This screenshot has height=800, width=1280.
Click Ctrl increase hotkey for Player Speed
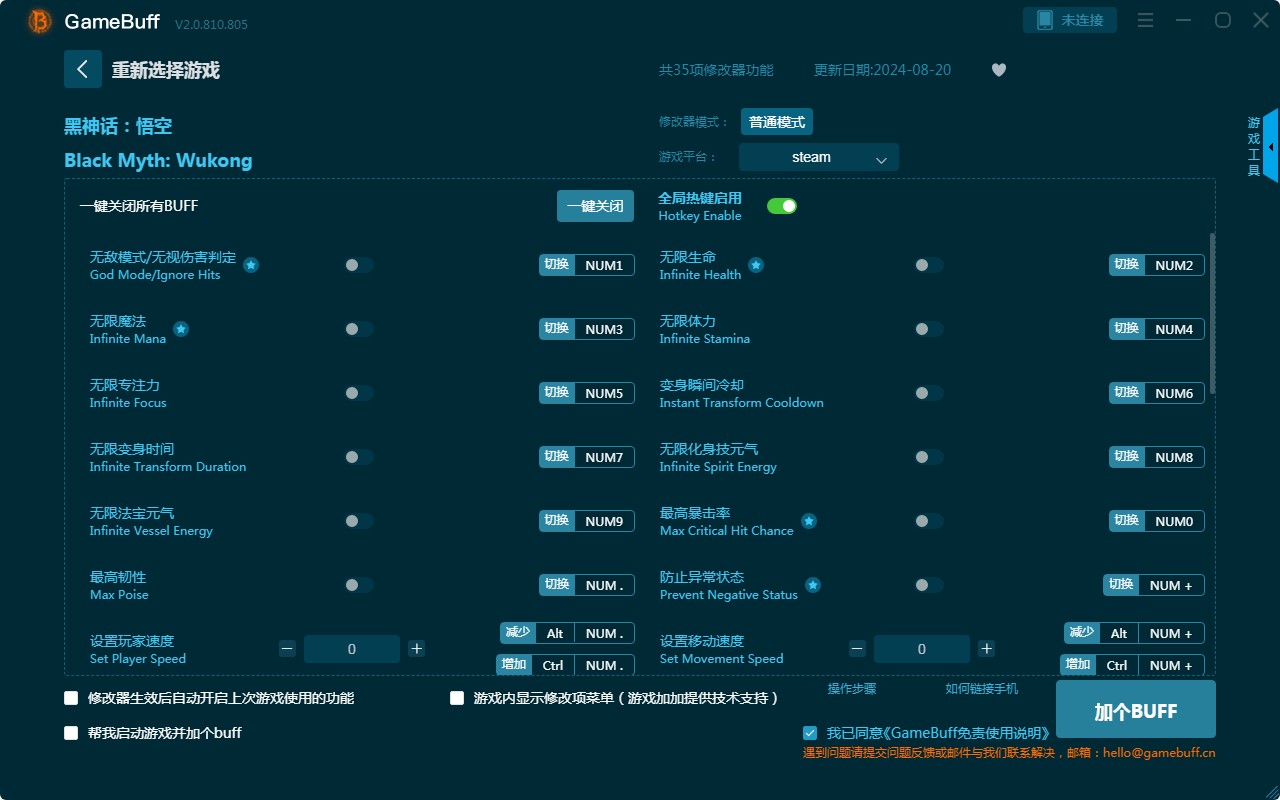coord(553,665)
